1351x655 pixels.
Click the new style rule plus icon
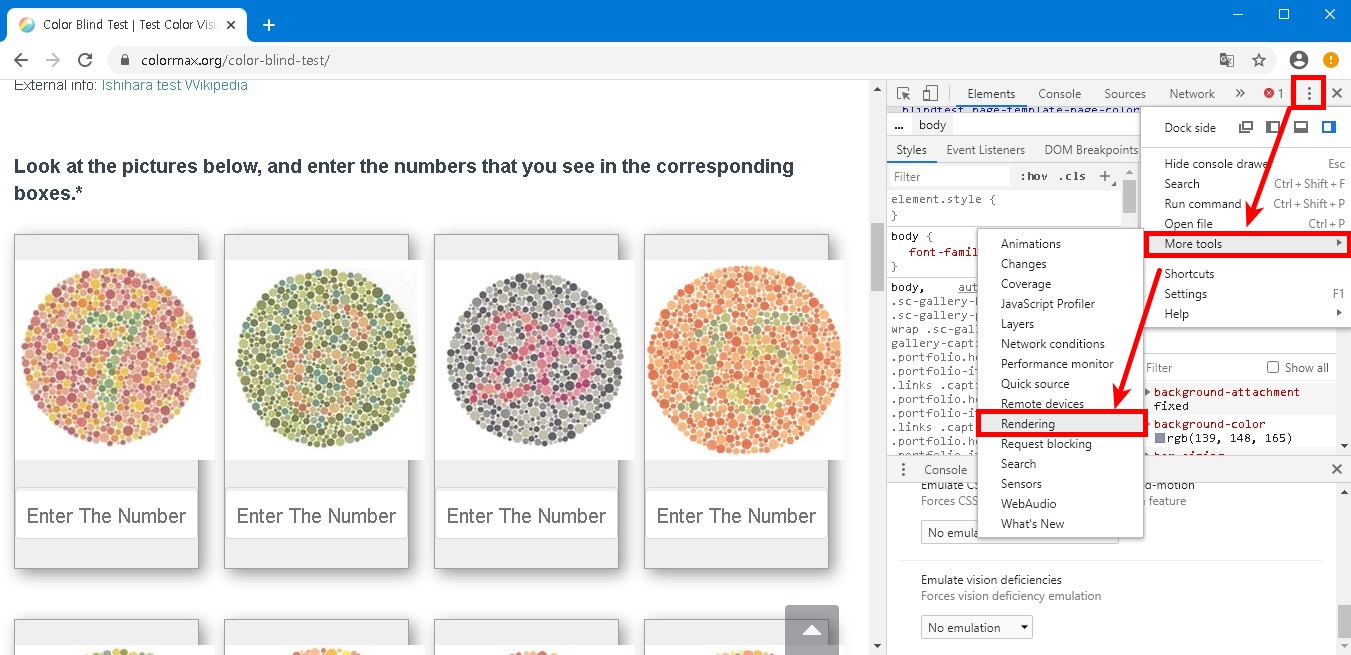(1105, 176)
